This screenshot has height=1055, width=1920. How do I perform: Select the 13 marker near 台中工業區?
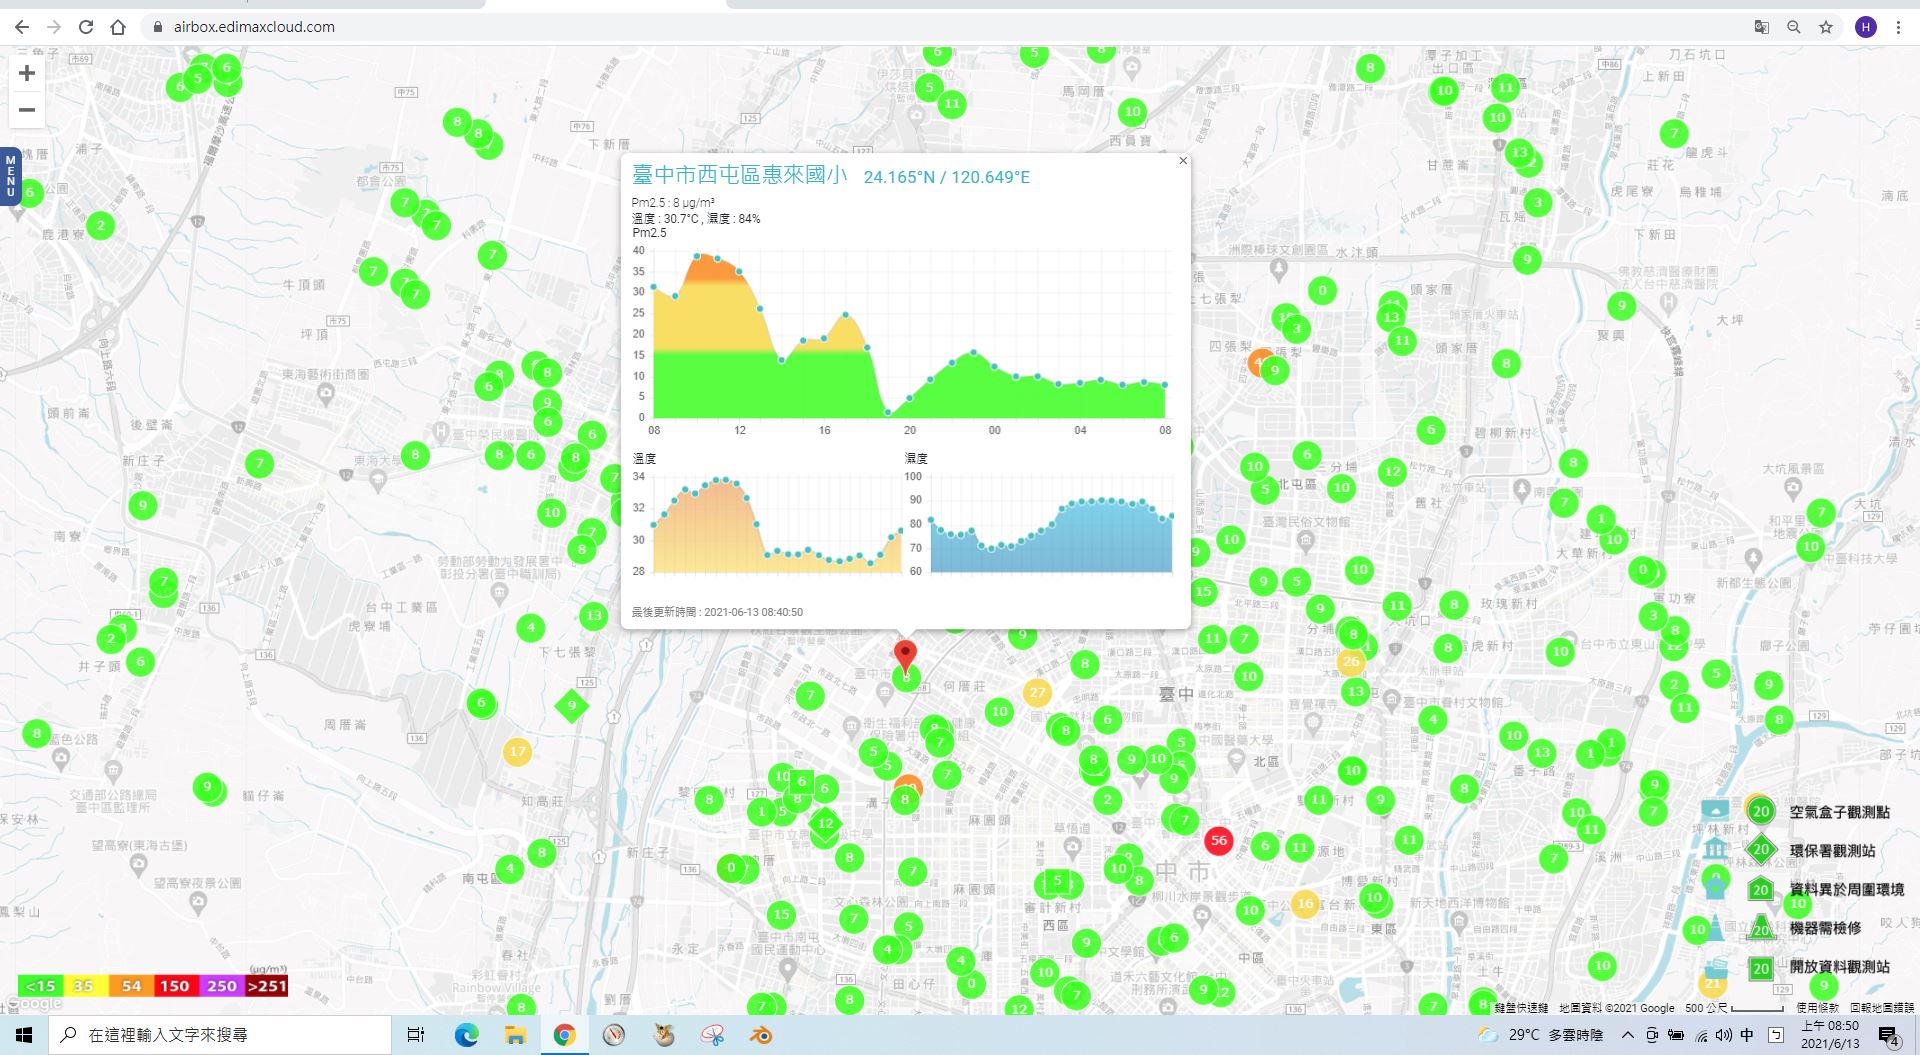click(x=594, y=615)
